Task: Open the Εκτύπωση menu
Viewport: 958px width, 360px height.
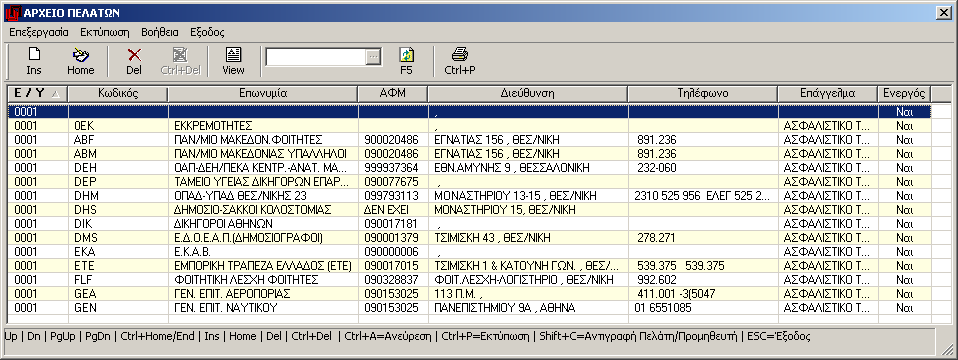Action: coord(104,32)
